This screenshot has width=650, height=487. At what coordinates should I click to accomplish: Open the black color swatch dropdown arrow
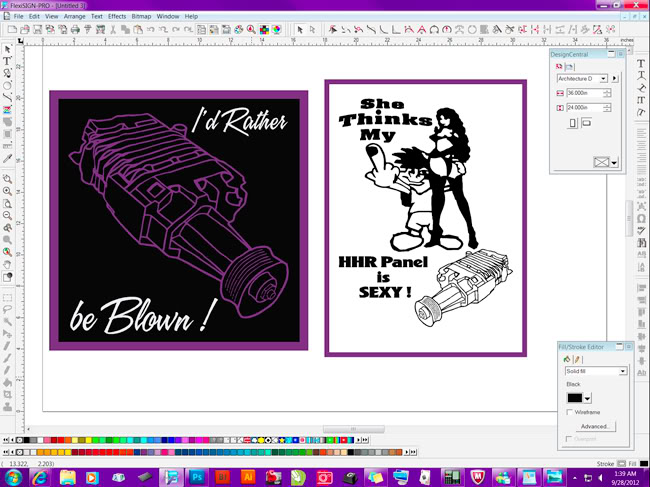tap(587, 398)
